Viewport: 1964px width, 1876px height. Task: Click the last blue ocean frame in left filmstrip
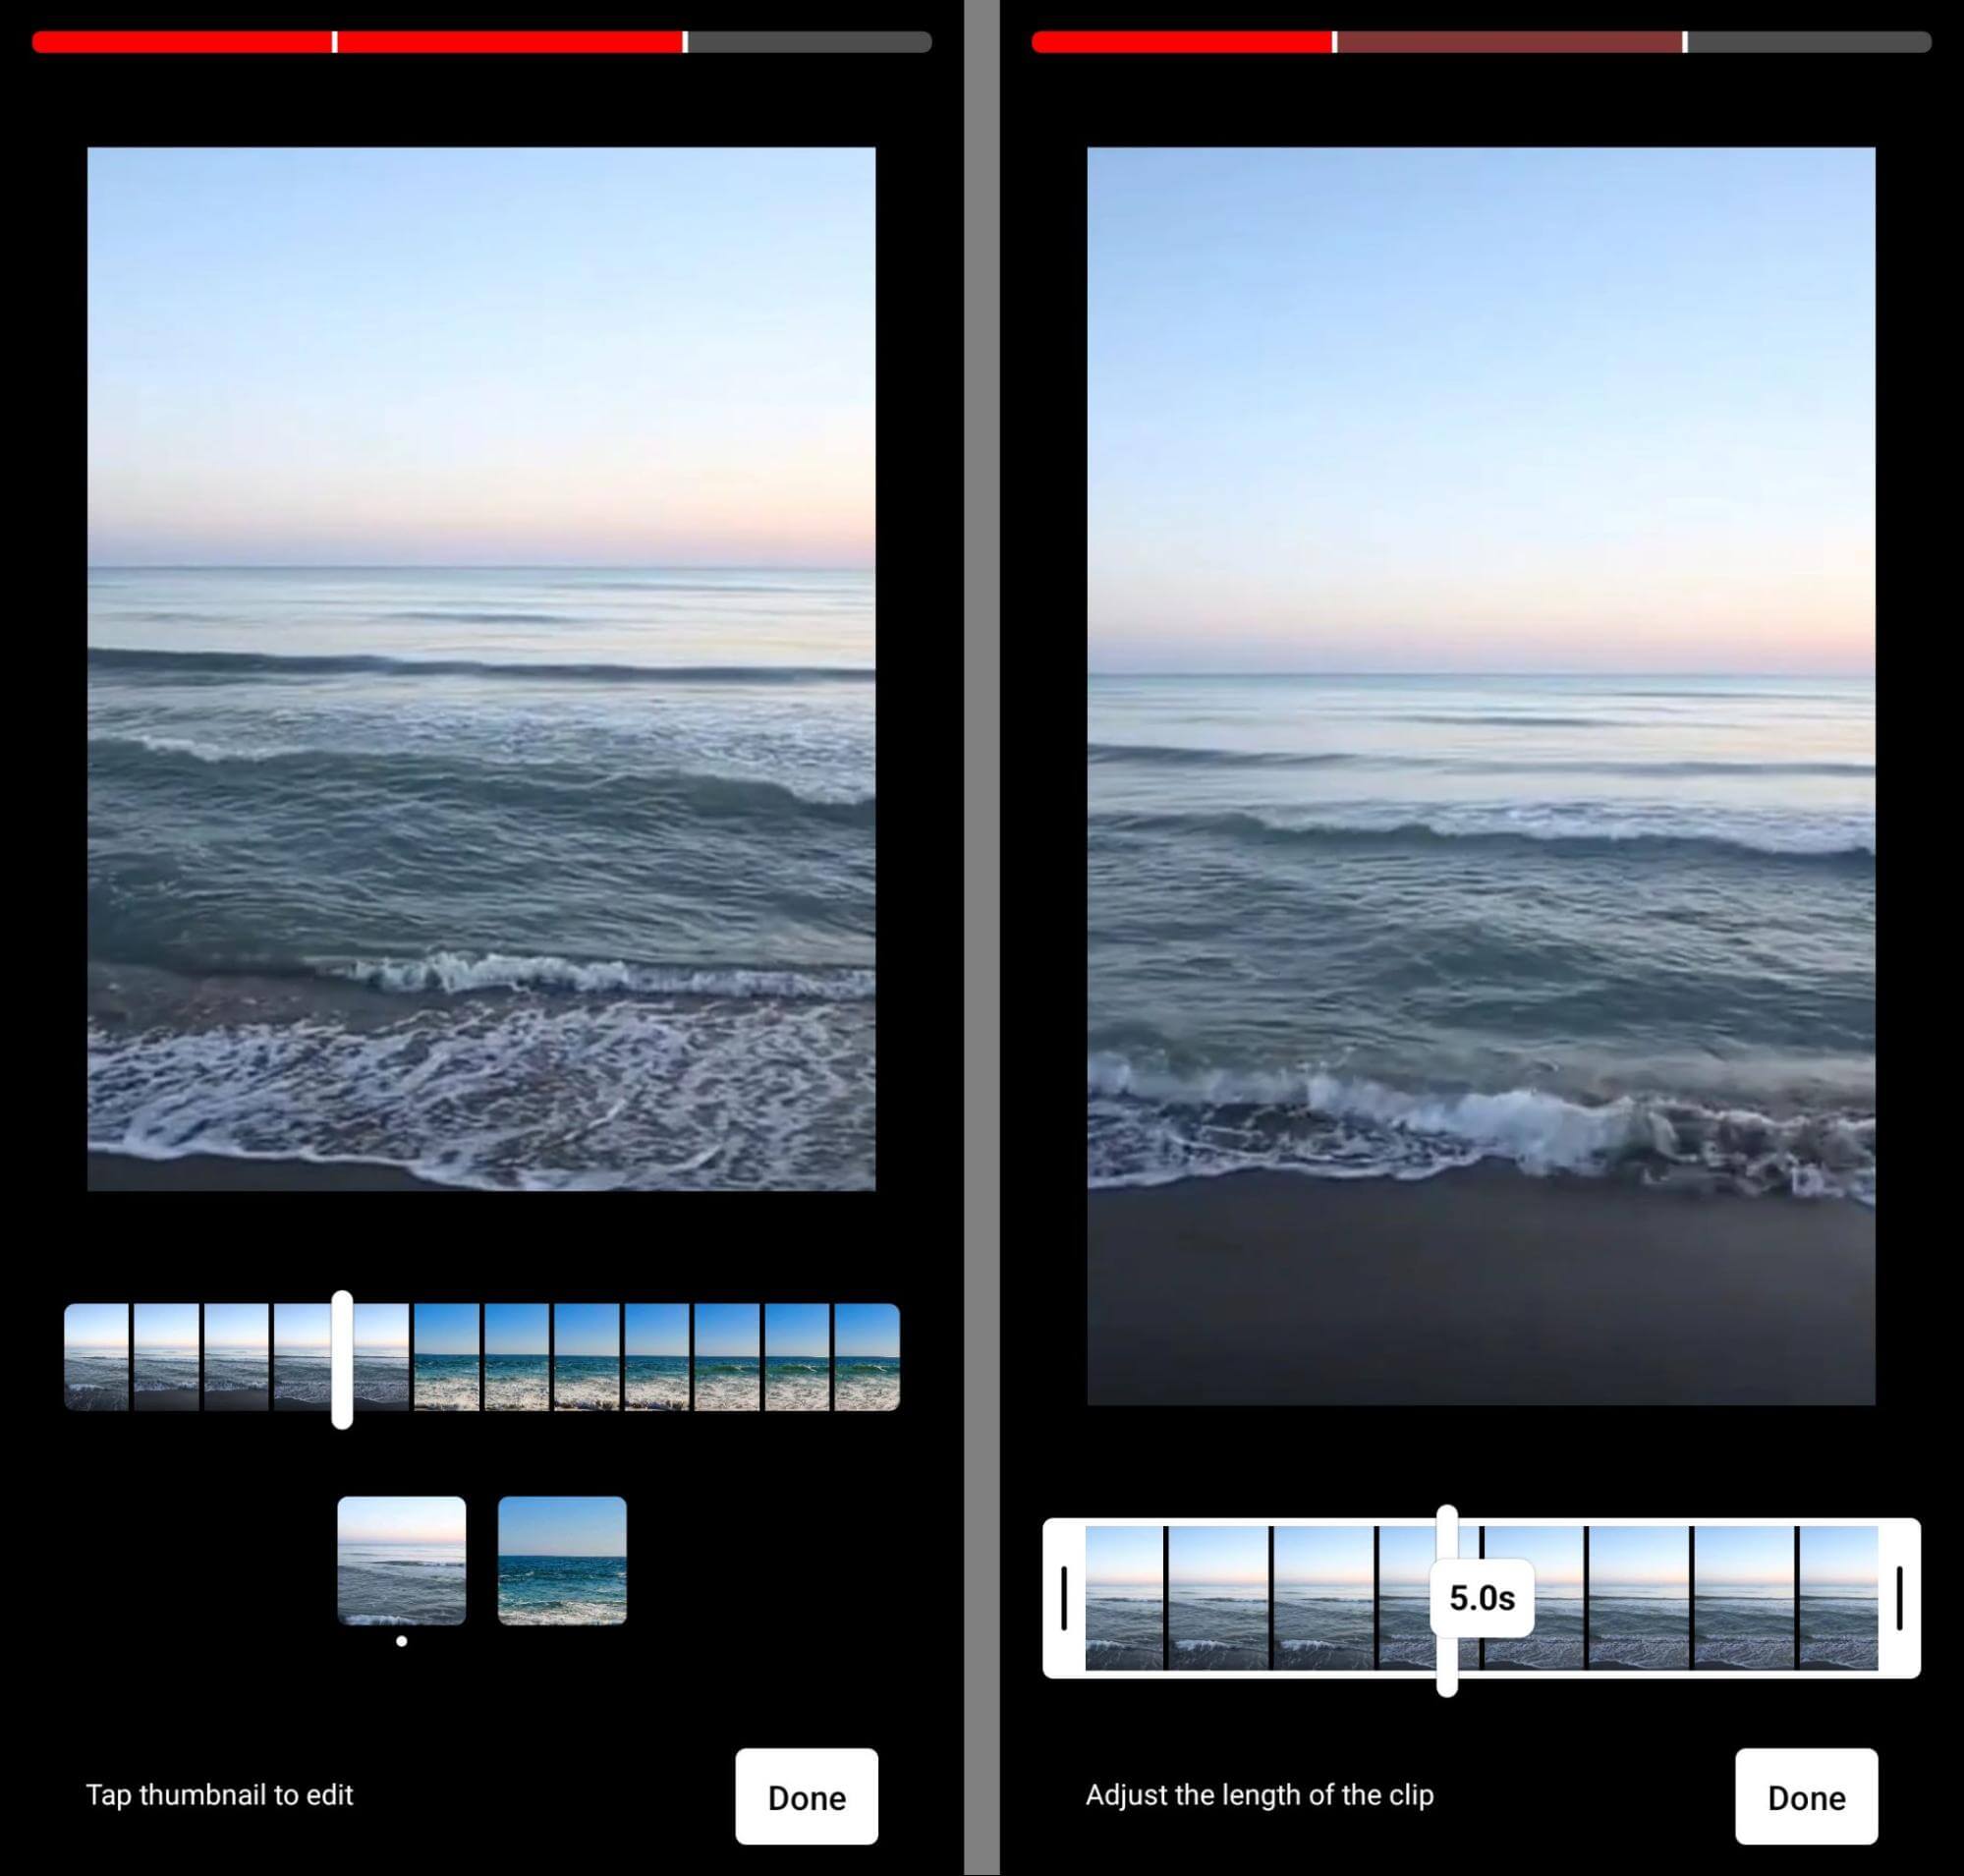coord(867,1357)
